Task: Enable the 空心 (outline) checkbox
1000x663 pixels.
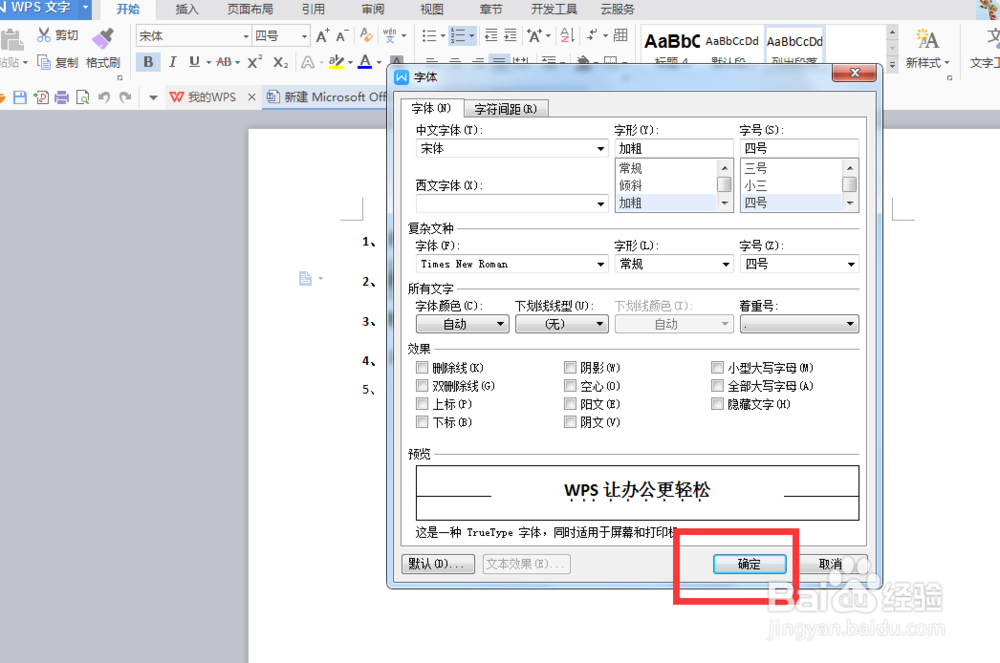Action: pyautogui.click(x=570, y=386)
